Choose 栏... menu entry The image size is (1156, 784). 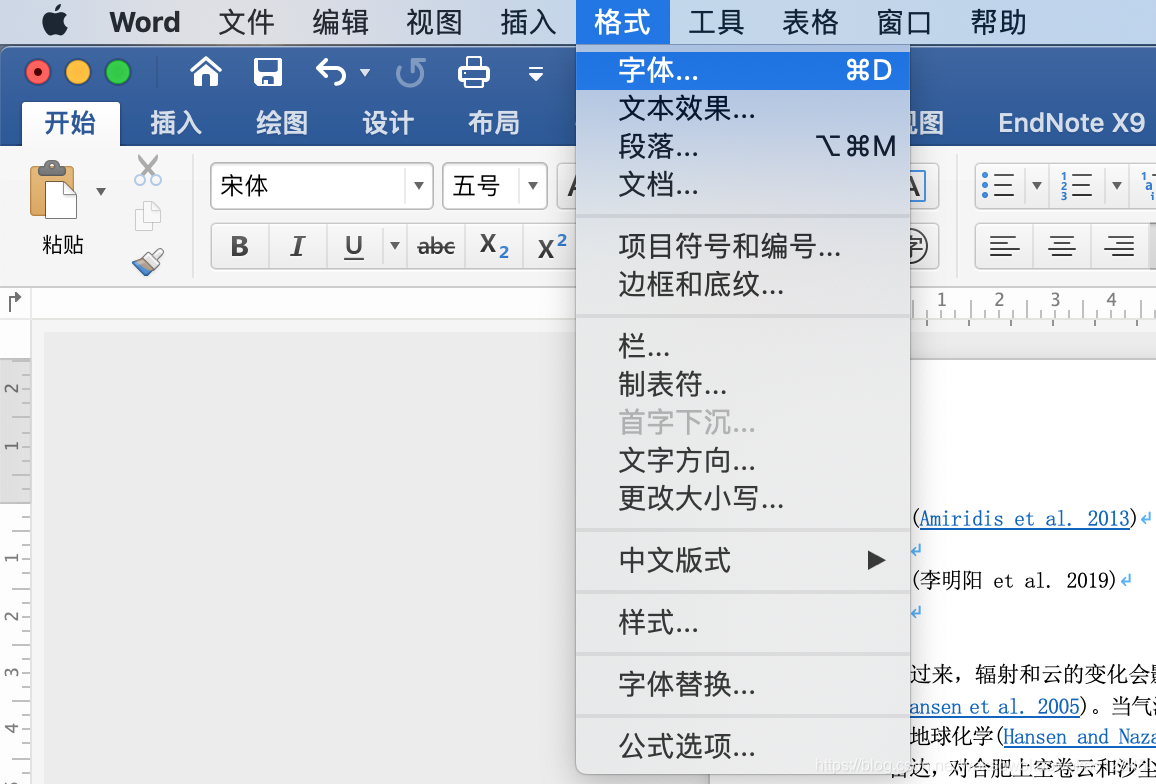pyautogui.click(x=742, y=346)
